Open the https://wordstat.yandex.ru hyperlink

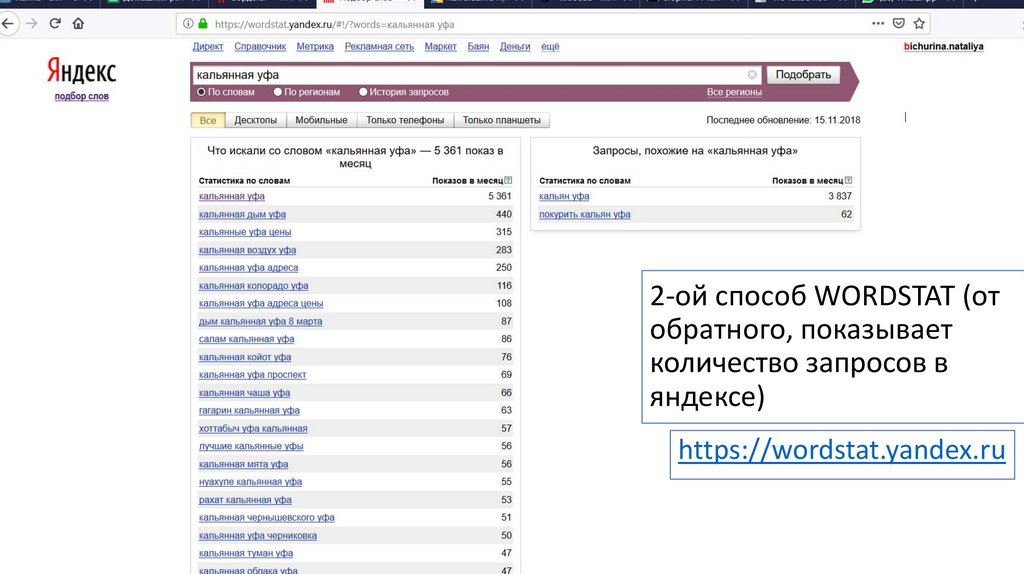842,450
